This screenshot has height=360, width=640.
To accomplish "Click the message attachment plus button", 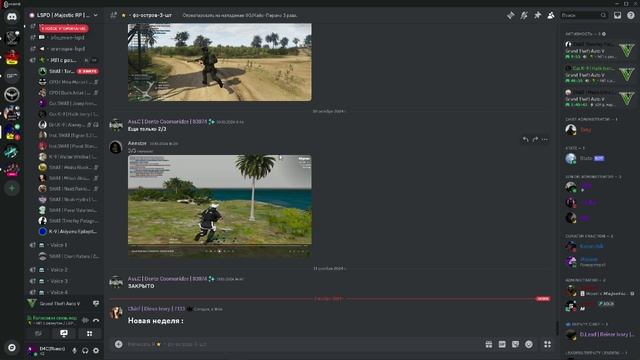I will coord(118,344).
